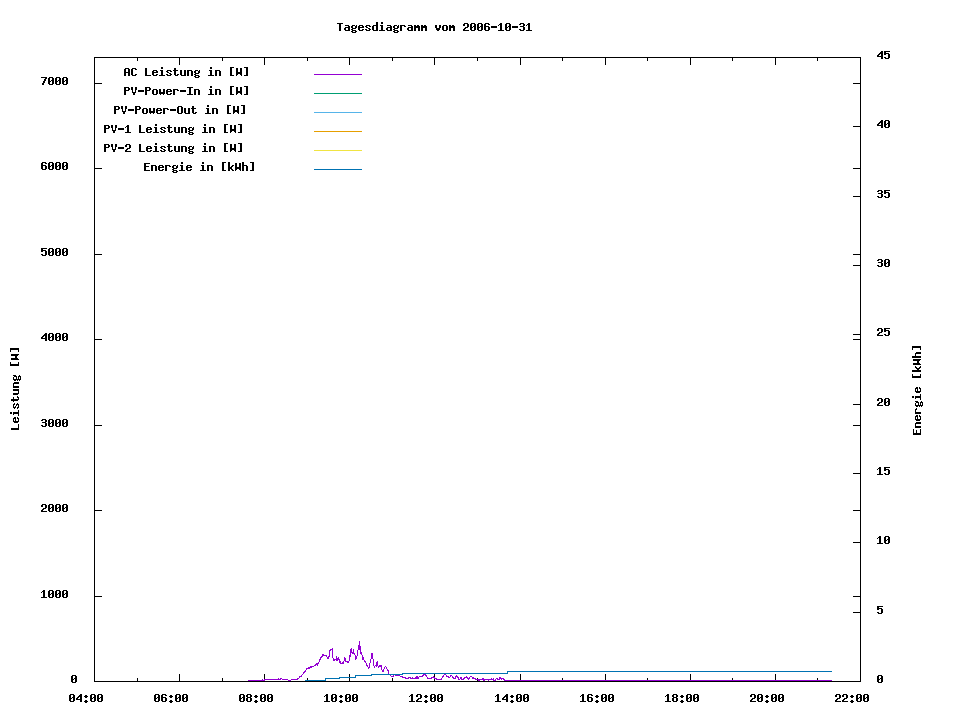Screen dimensions: 960x720
Task: Click the 3000 tick label on Leistung axis
Action: pyautogui.click(x=53, y=424)
